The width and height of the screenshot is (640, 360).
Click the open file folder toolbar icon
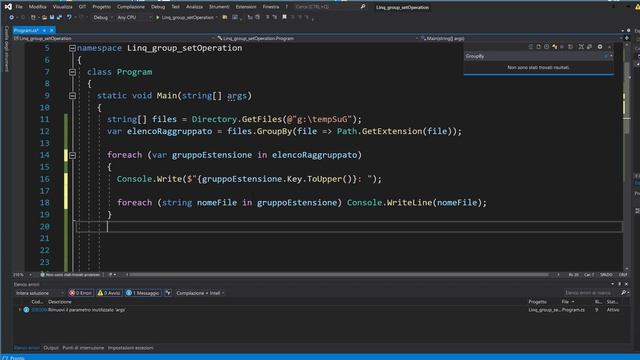coord(44,17)
